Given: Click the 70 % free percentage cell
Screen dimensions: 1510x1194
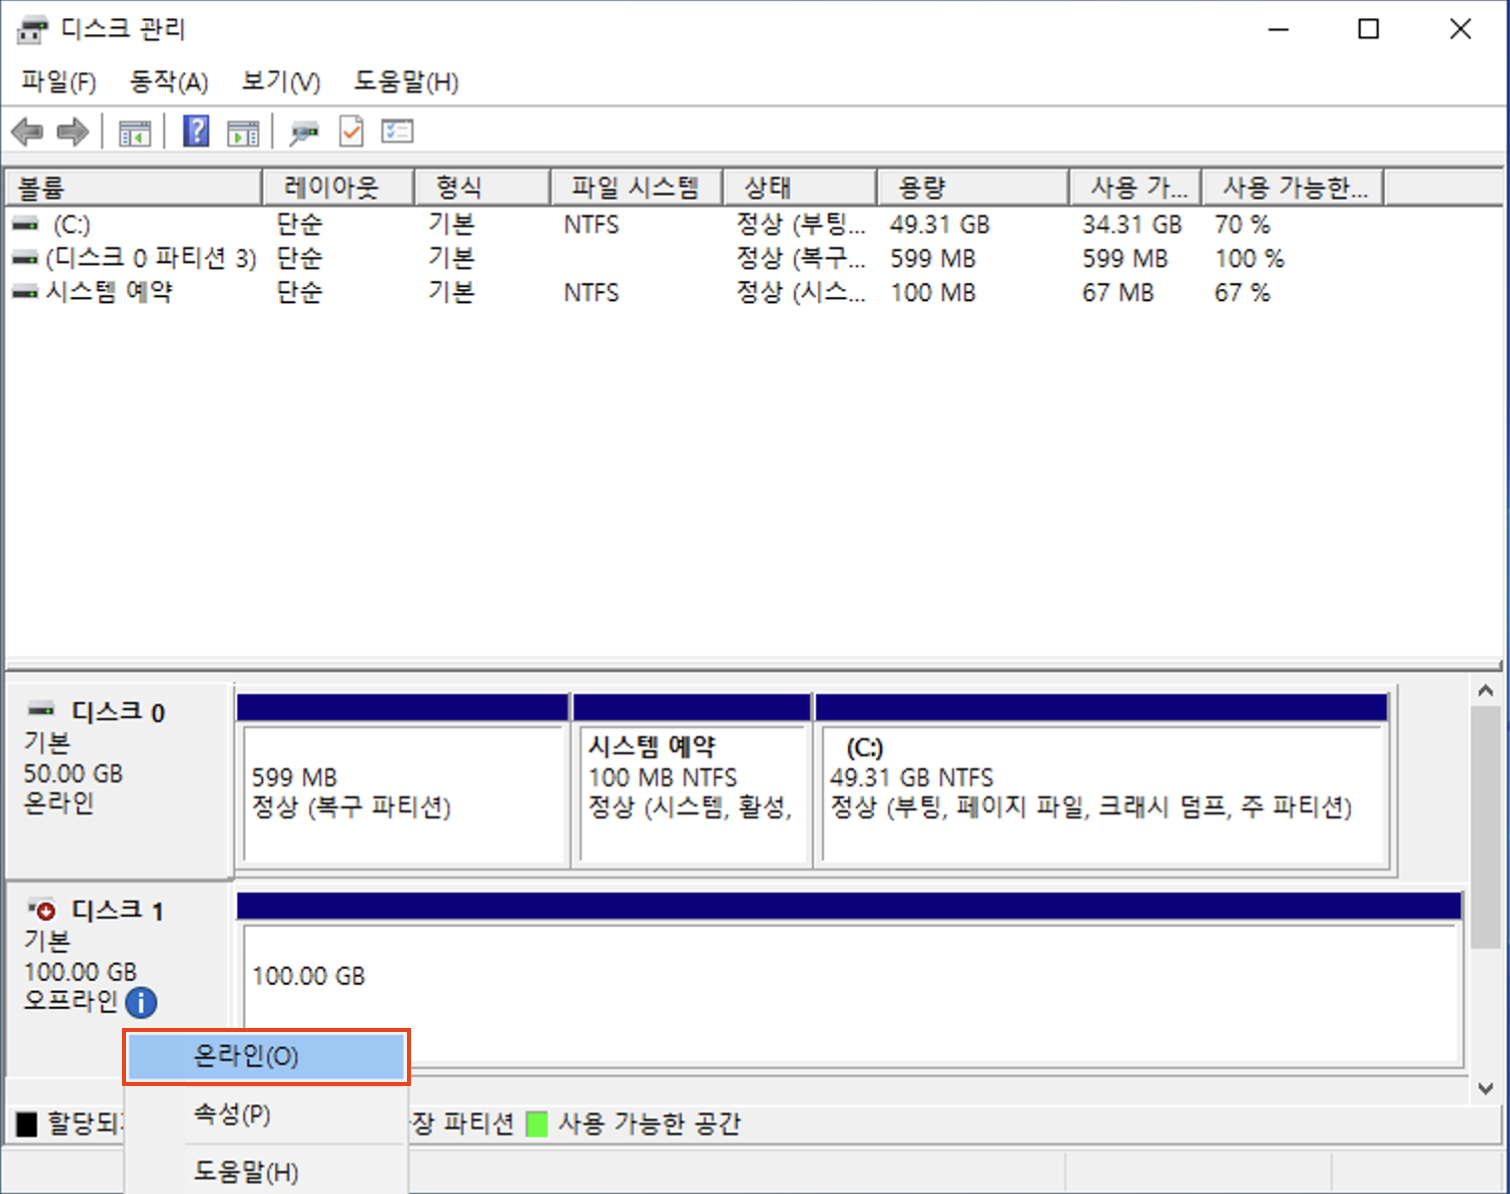Looking at the screenshot, I should [1242, 225].
